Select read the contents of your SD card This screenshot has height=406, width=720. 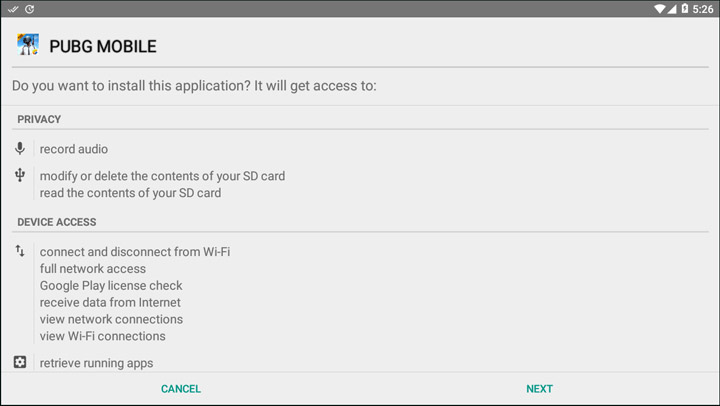tap(130, 193)
